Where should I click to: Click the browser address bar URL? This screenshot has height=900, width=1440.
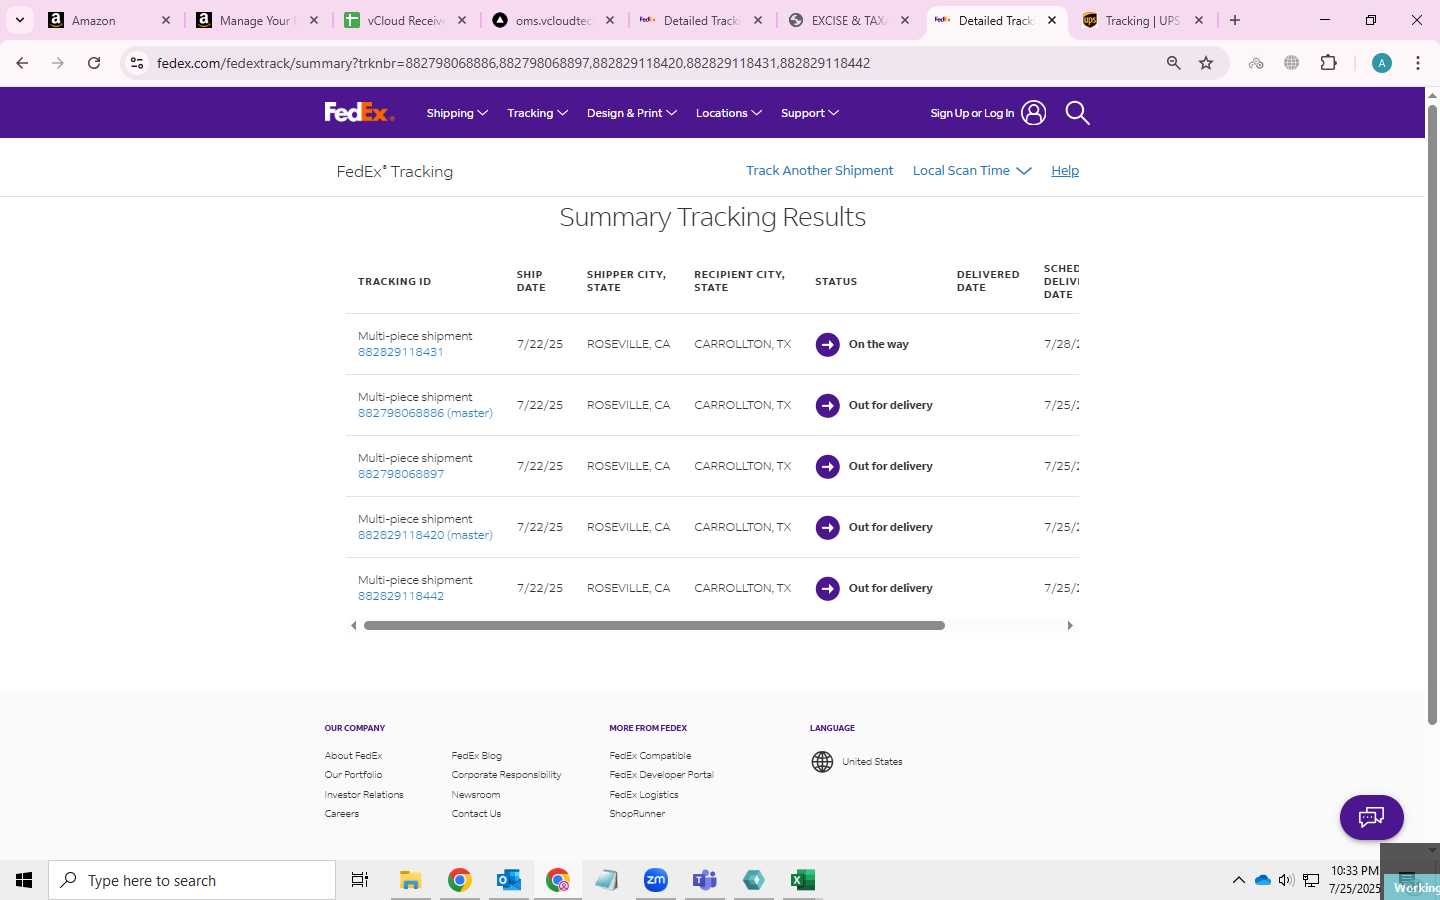click(513, 63)
